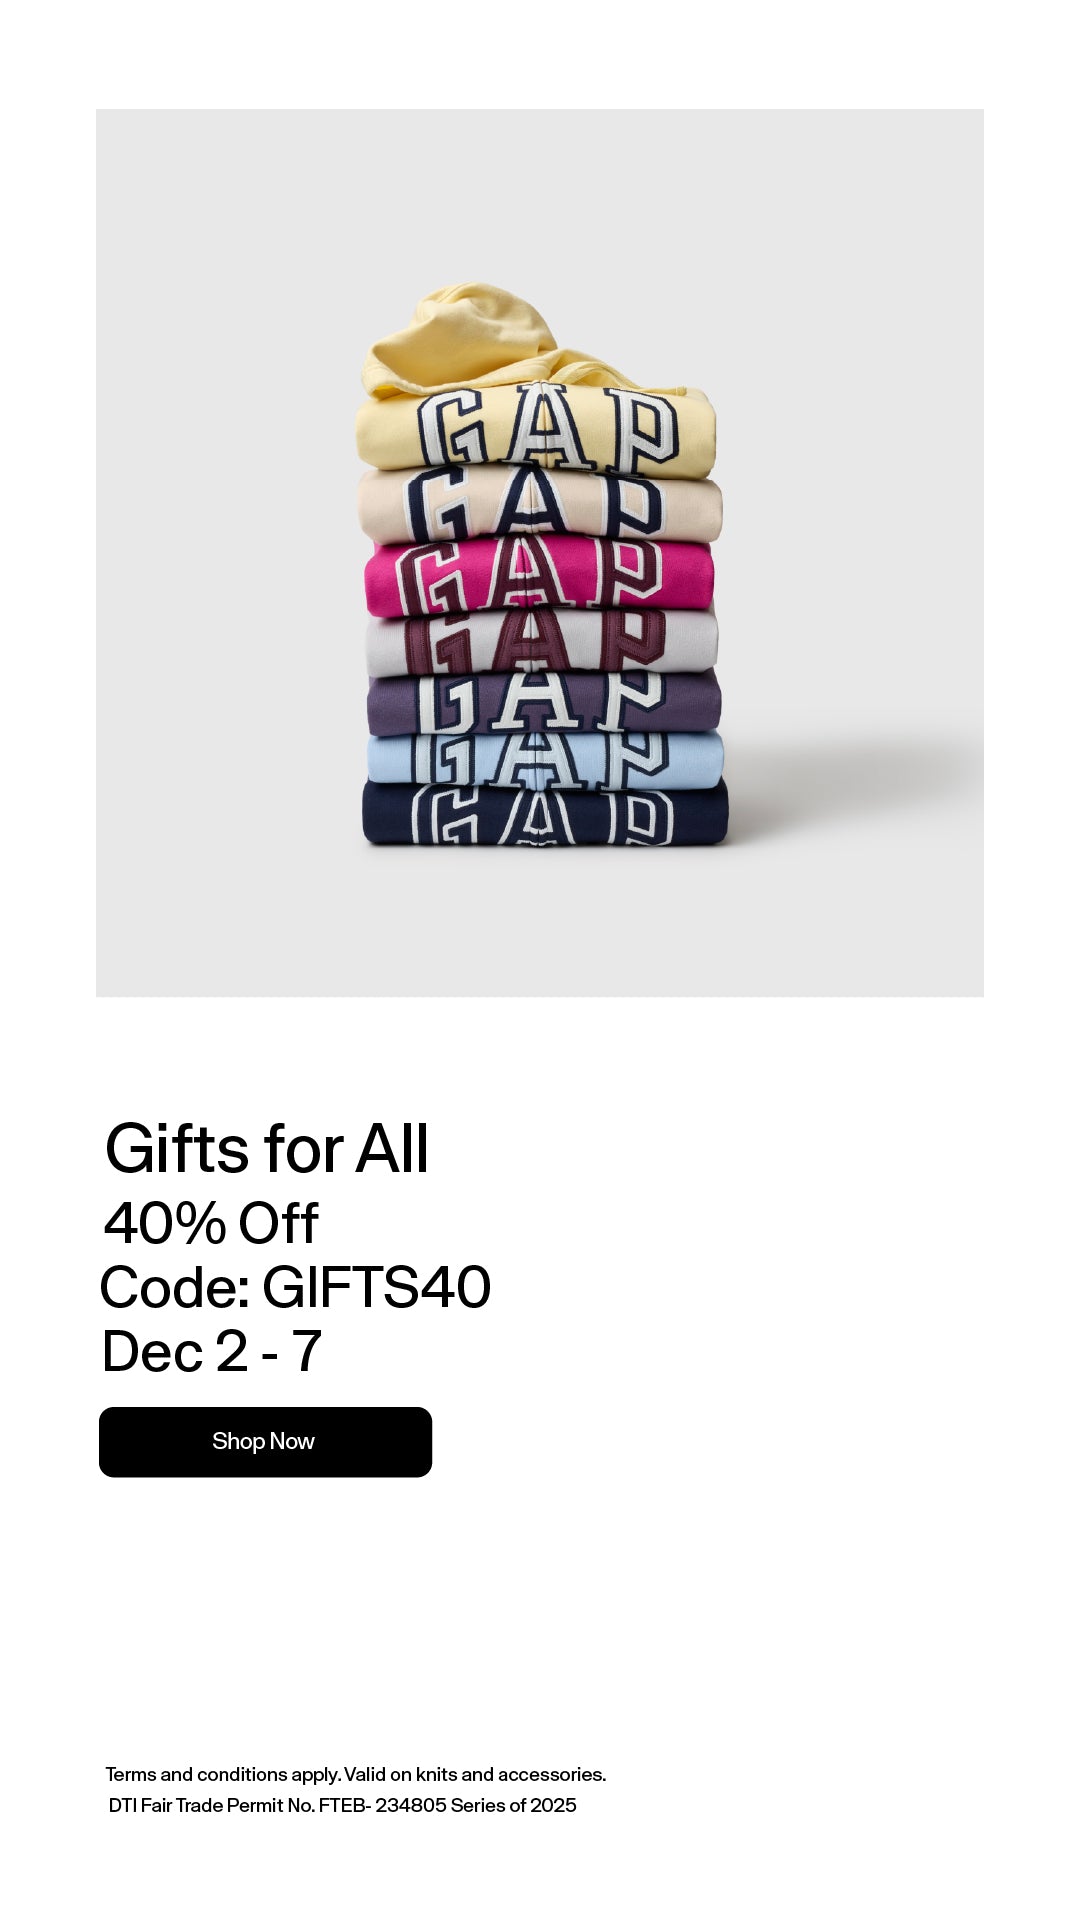Click the "Dec 2 - 7" date range

(x=212, y=1351)
